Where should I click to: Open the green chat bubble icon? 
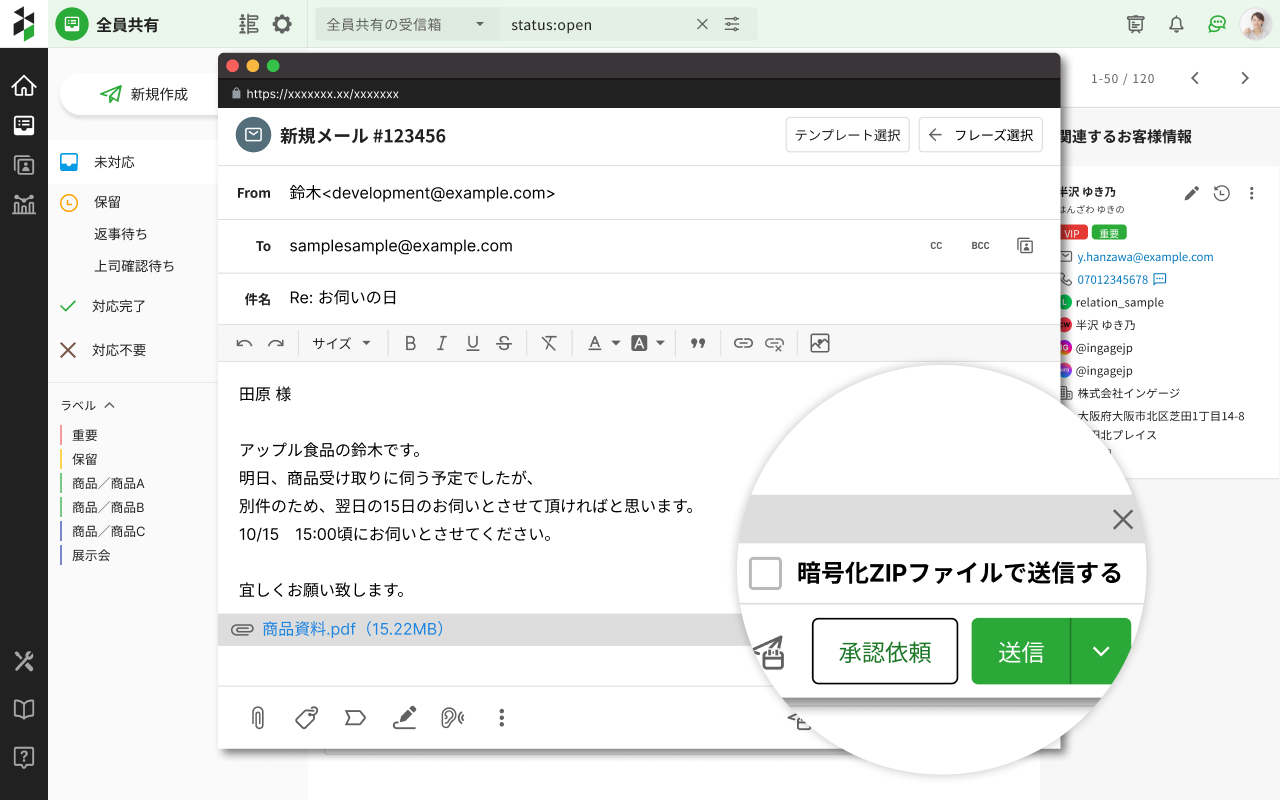tap(1217, 24)
